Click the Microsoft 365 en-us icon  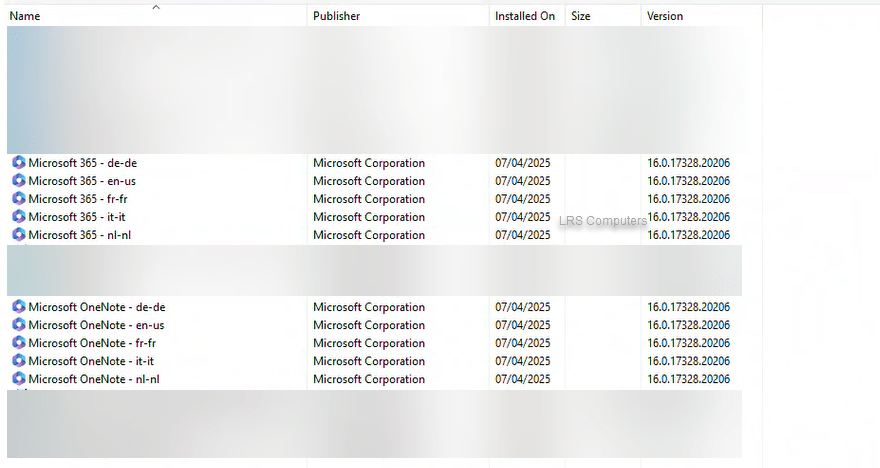point(18,181)
